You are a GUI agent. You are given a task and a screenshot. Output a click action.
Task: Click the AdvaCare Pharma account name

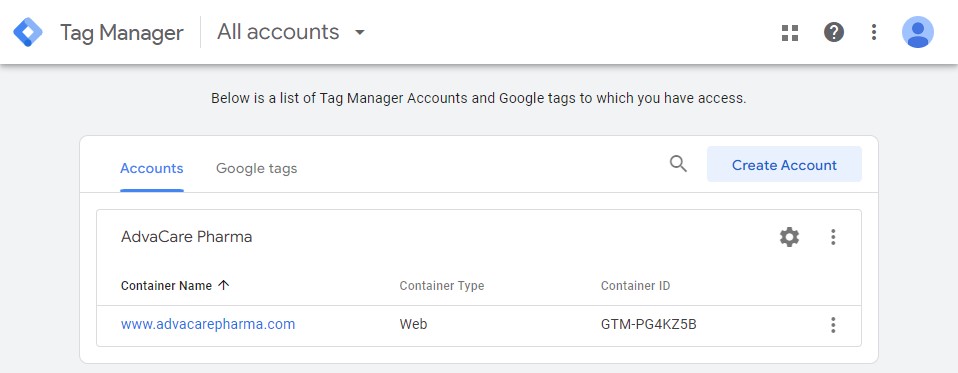point(186,237)
